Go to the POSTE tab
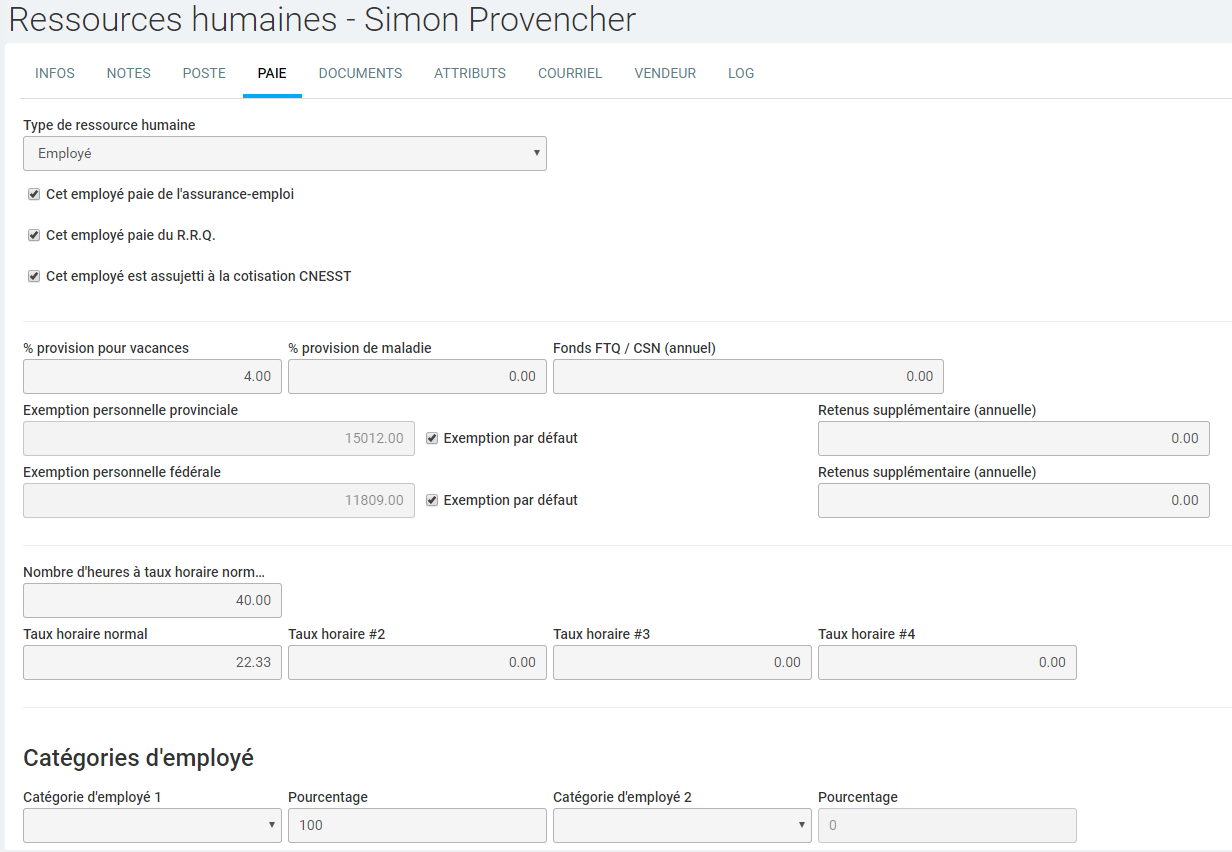Viewport: 1232px width, 852px height. click(x=204, y=73)
